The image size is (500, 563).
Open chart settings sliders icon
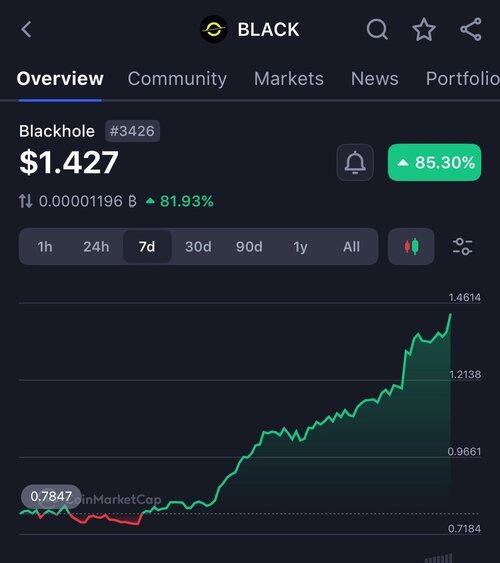(462, 247)
